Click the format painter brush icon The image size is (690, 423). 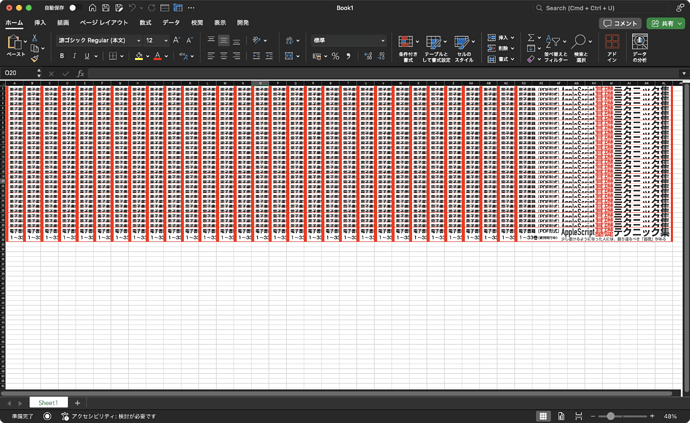35,59
